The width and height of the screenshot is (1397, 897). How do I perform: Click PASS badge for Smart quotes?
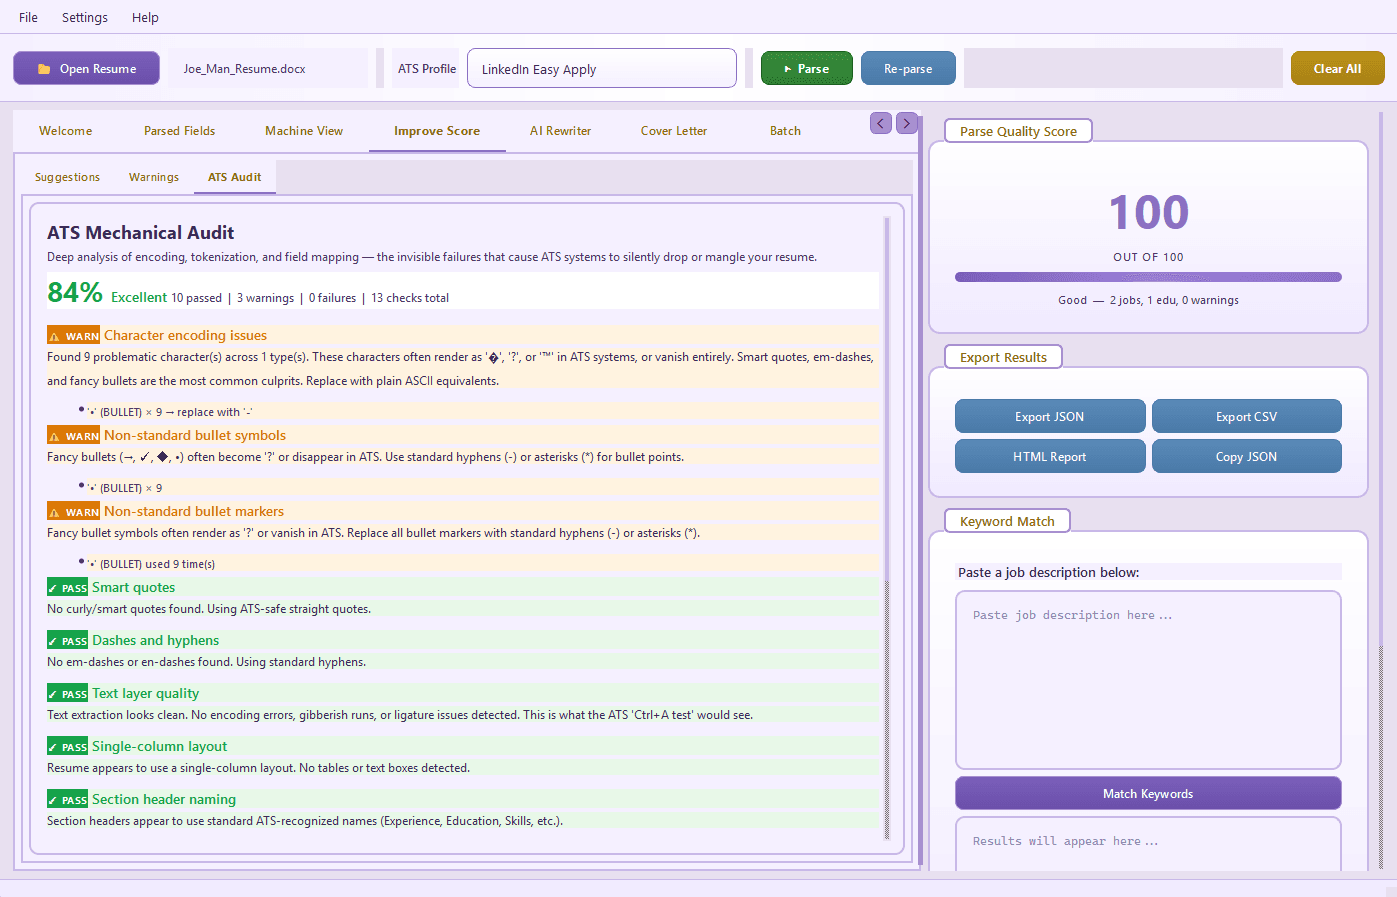[68, 588]
